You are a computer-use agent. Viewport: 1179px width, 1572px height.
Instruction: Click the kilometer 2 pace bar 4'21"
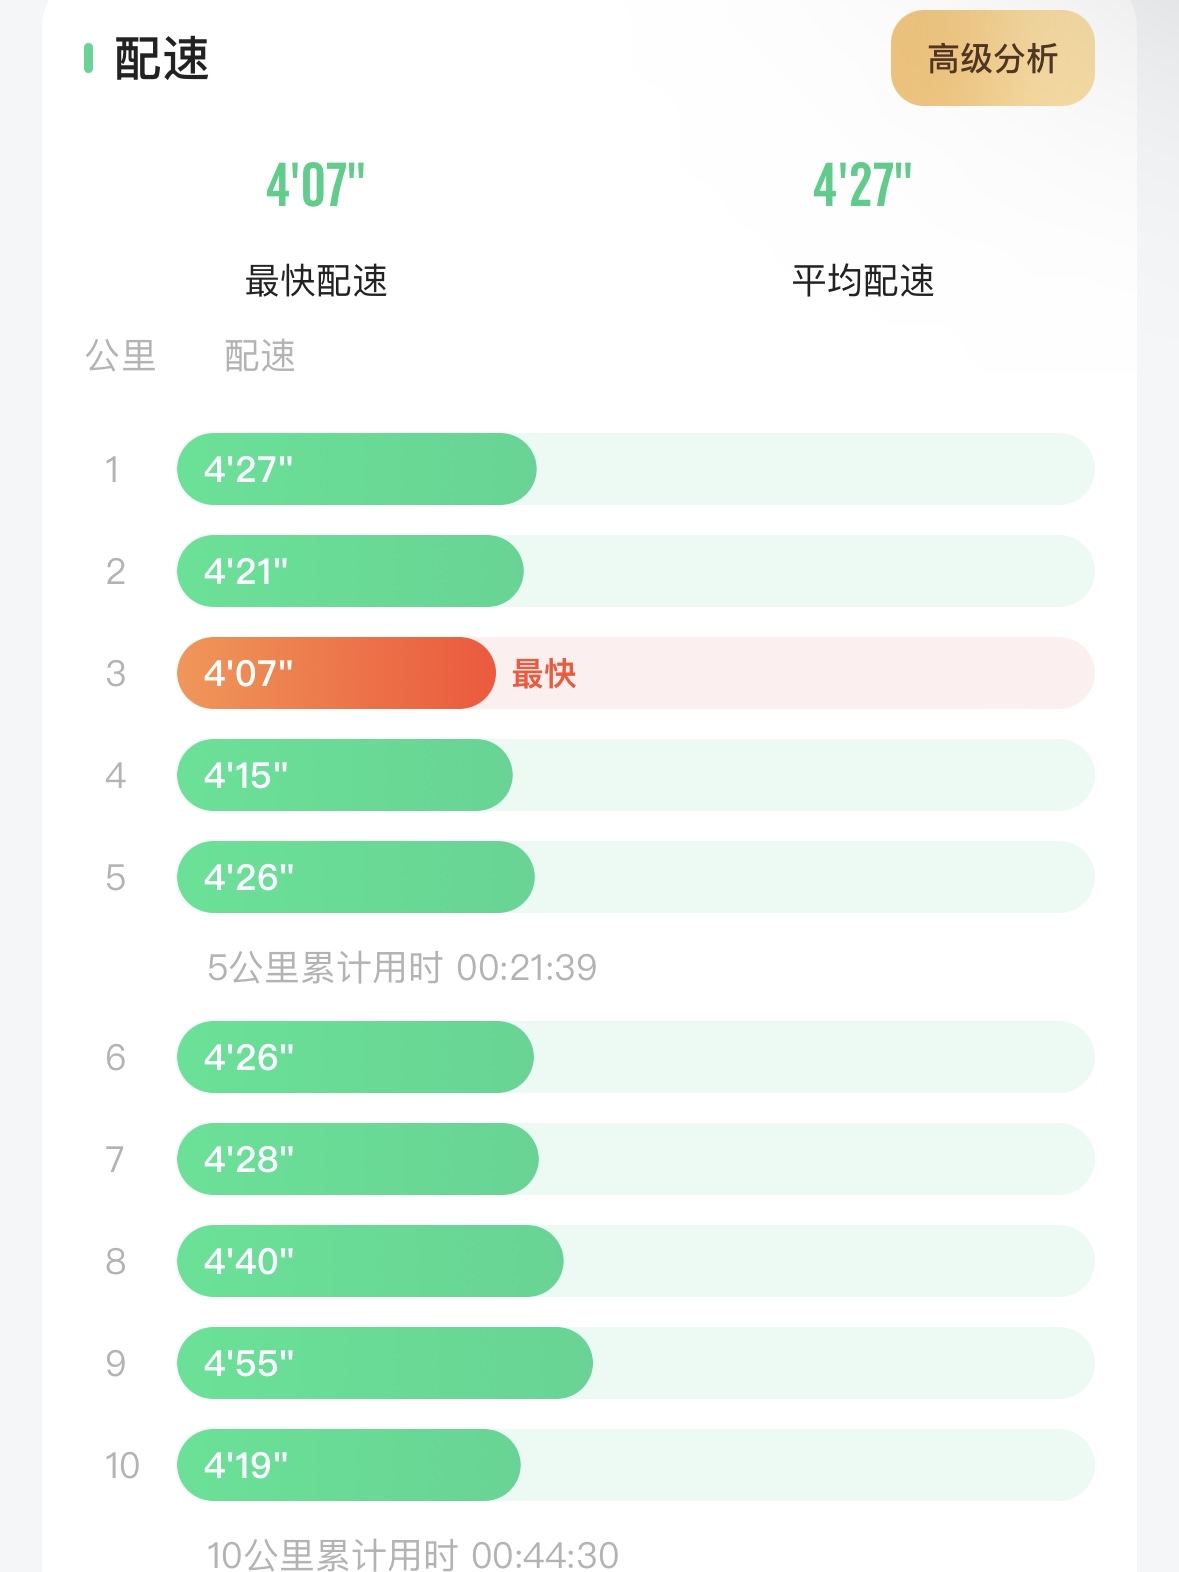[350, 571]
